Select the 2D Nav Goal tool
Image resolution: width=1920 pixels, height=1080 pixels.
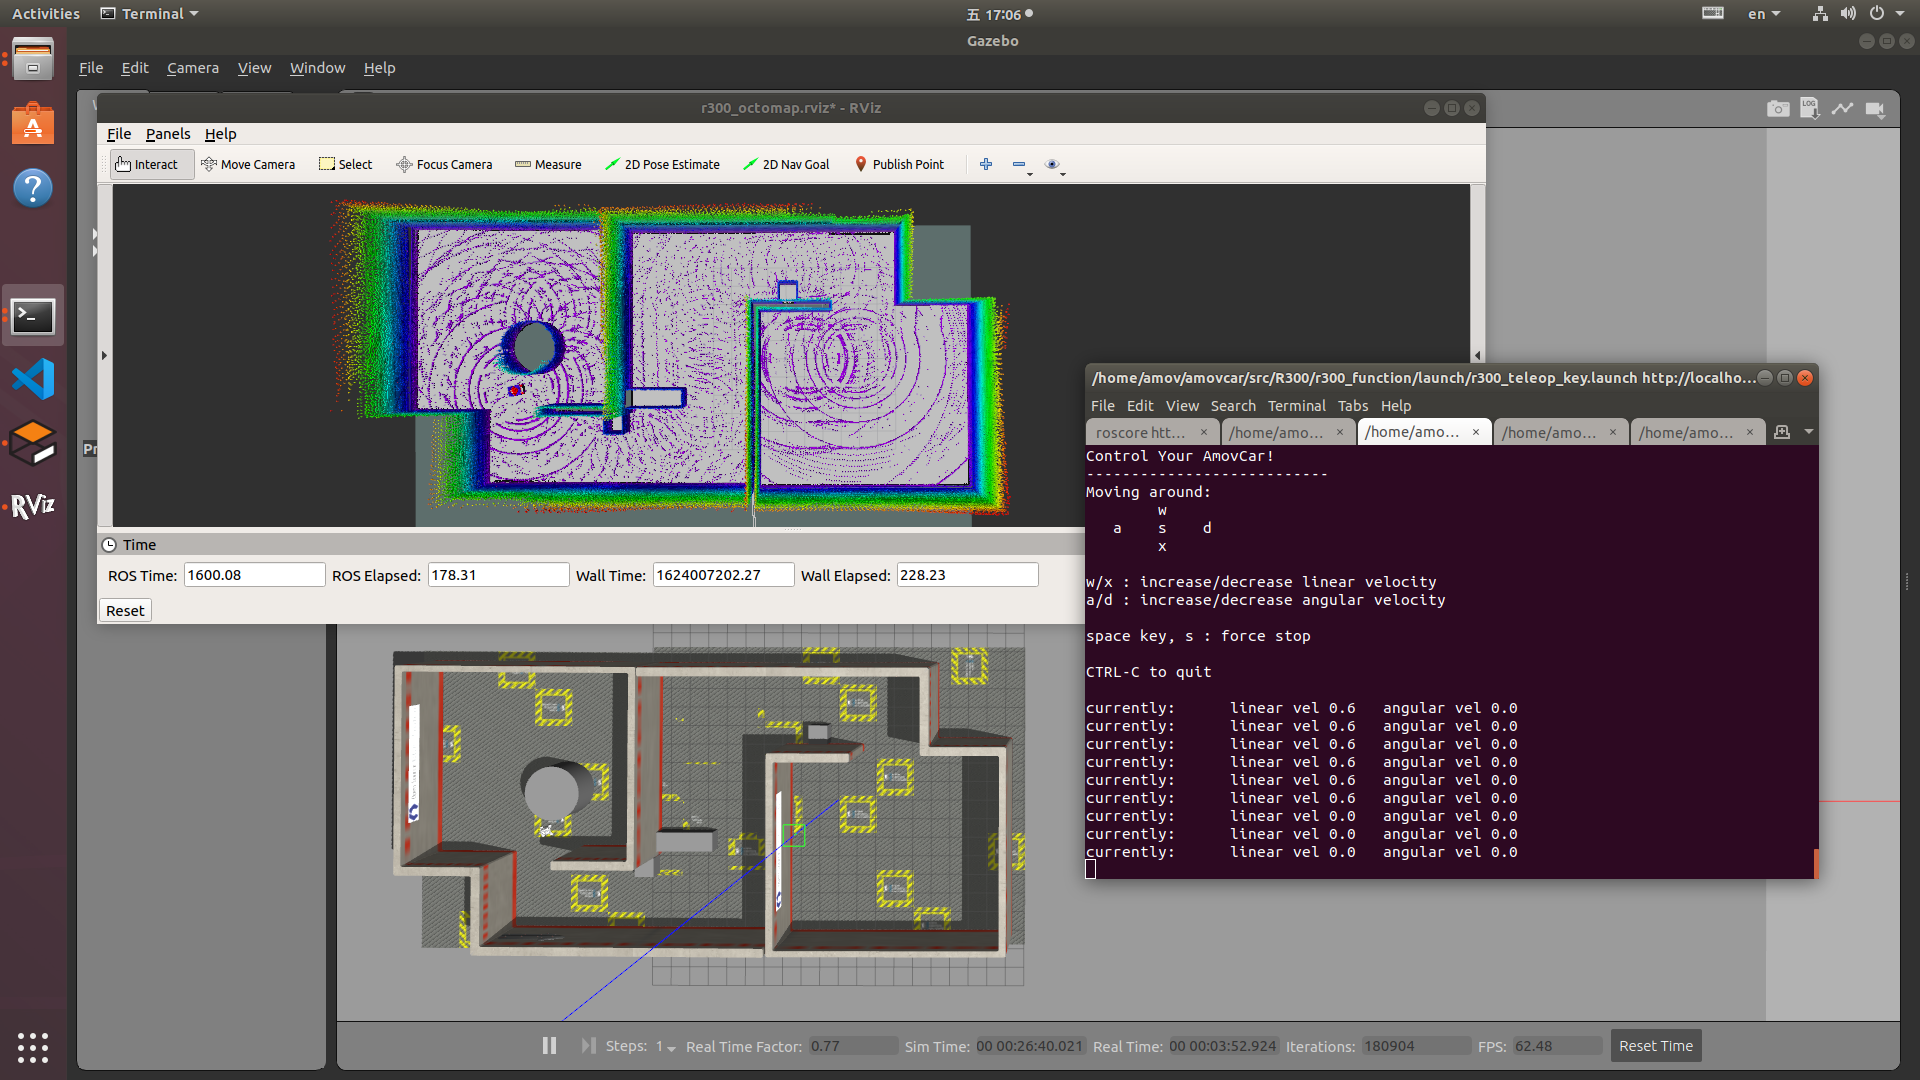pos(786,164)
